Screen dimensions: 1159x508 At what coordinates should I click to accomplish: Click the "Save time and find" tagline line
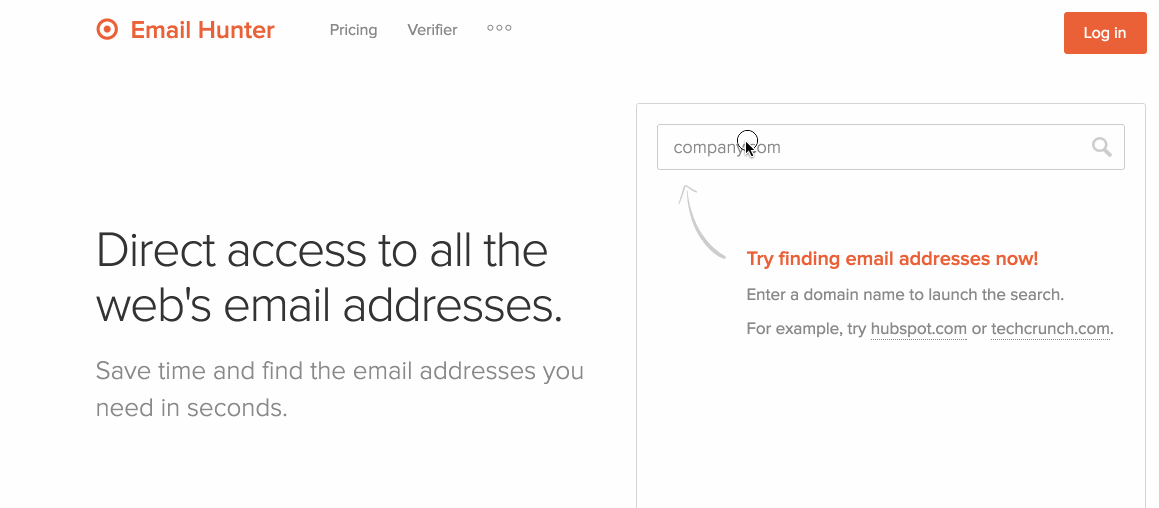[x=339, y=371]
